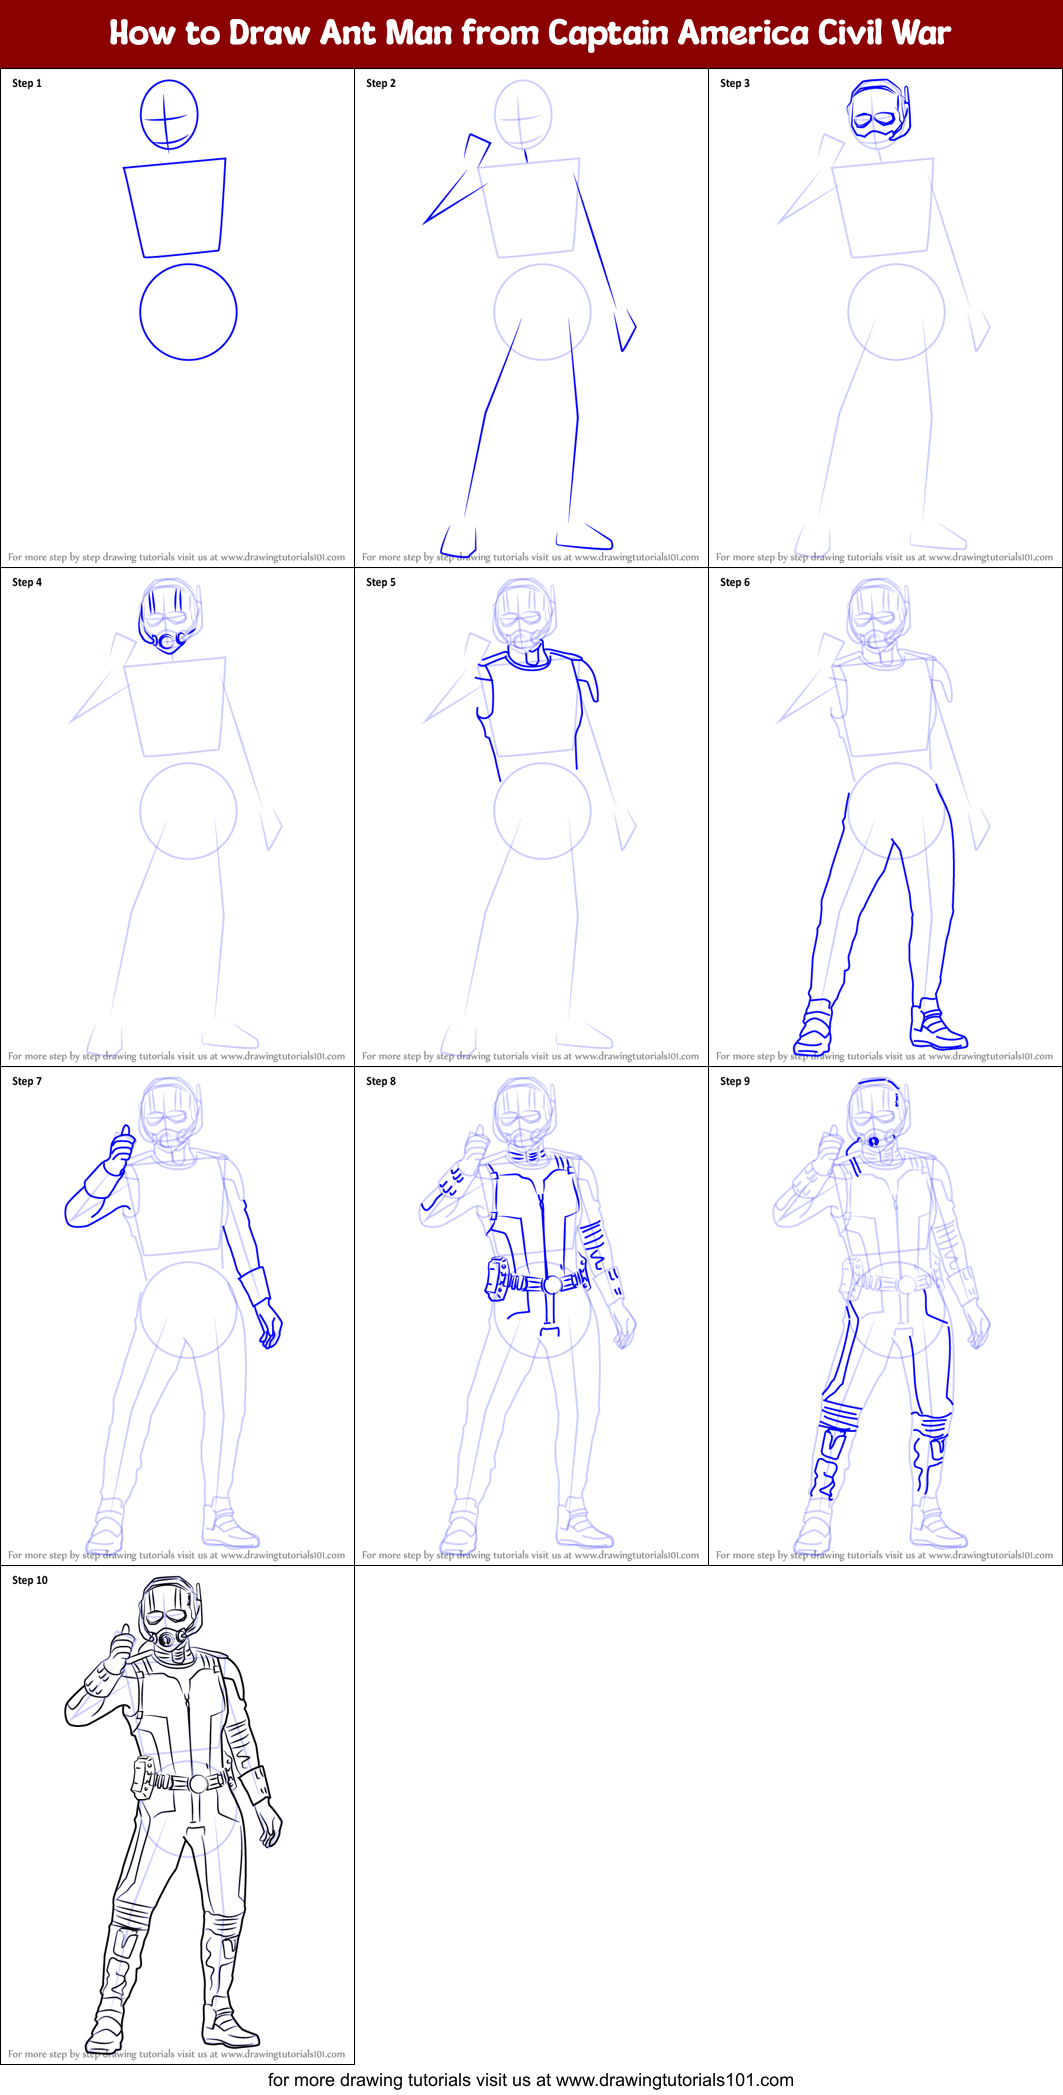This screenshot has height=2095, width=1063.
Task: Select the Step 10 finished Ant Man drawing
Action: (177, 1815)
